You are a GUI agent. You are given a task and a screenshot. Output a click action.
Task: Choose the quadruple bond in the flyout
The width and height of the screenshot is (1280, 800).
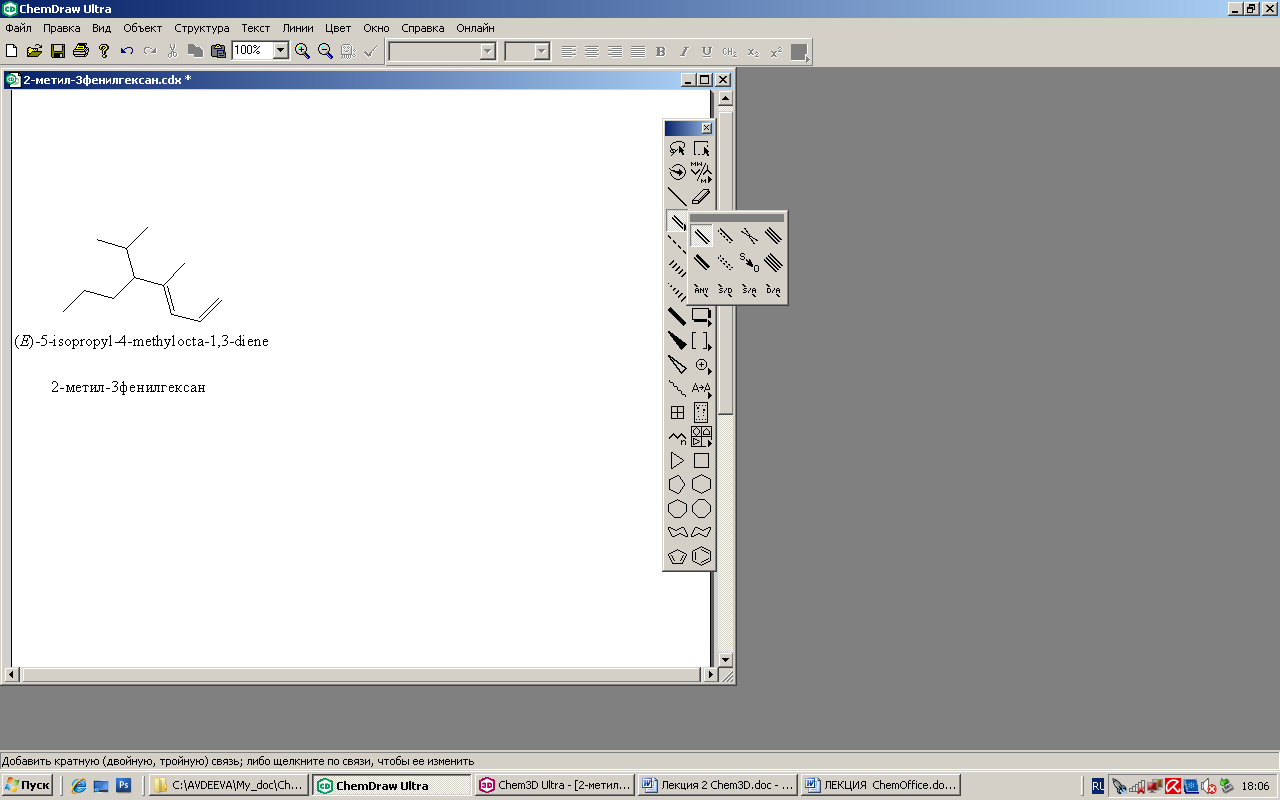pyautogui.click(x=773, y=263)
